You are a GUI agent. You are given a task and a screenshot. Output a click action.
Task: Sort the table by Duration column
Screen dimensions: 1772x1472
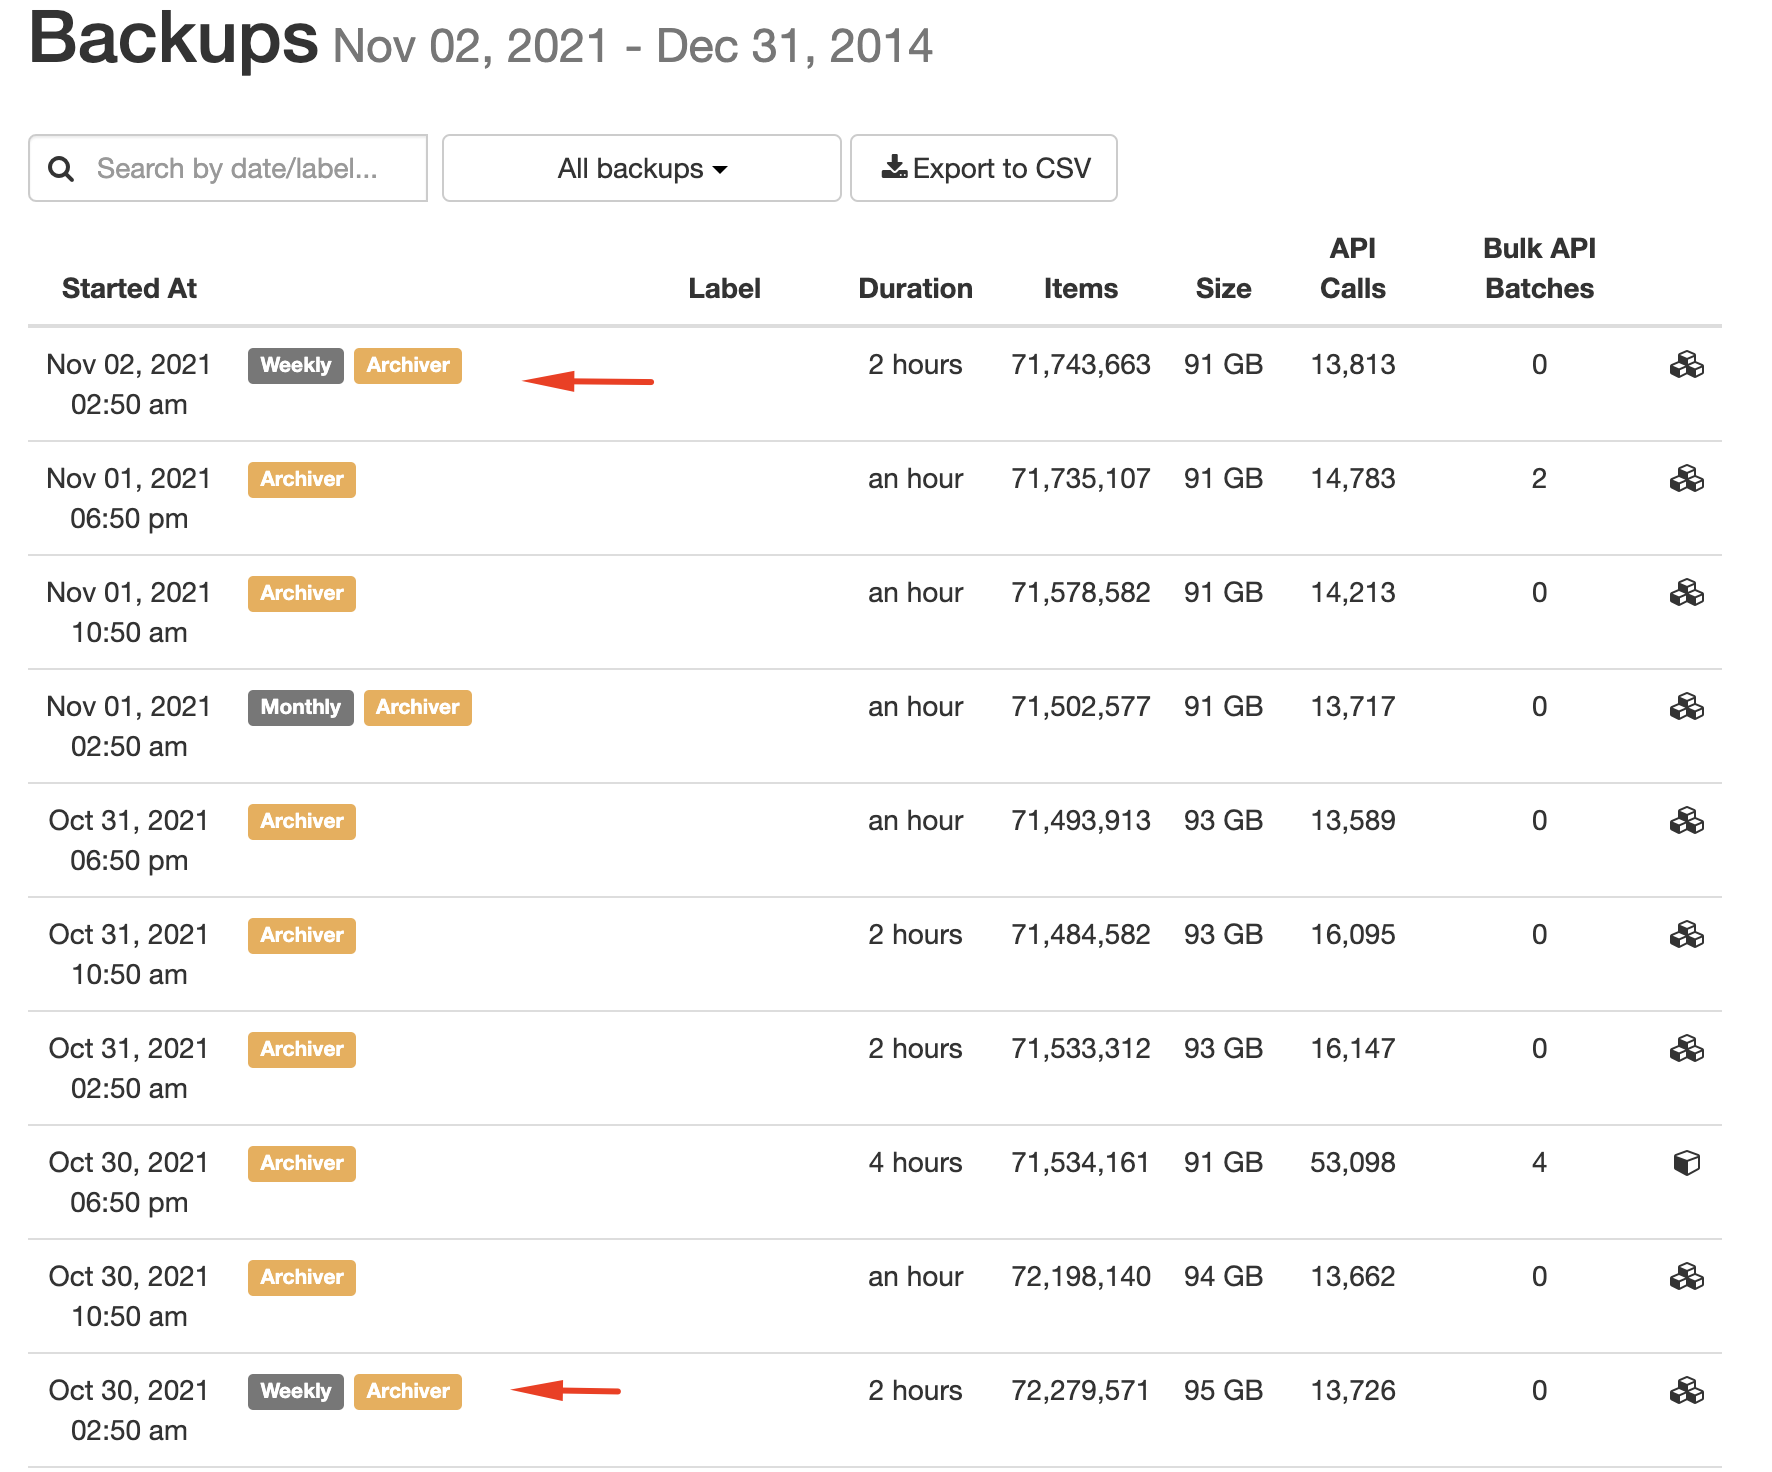[x=915, y=288]
